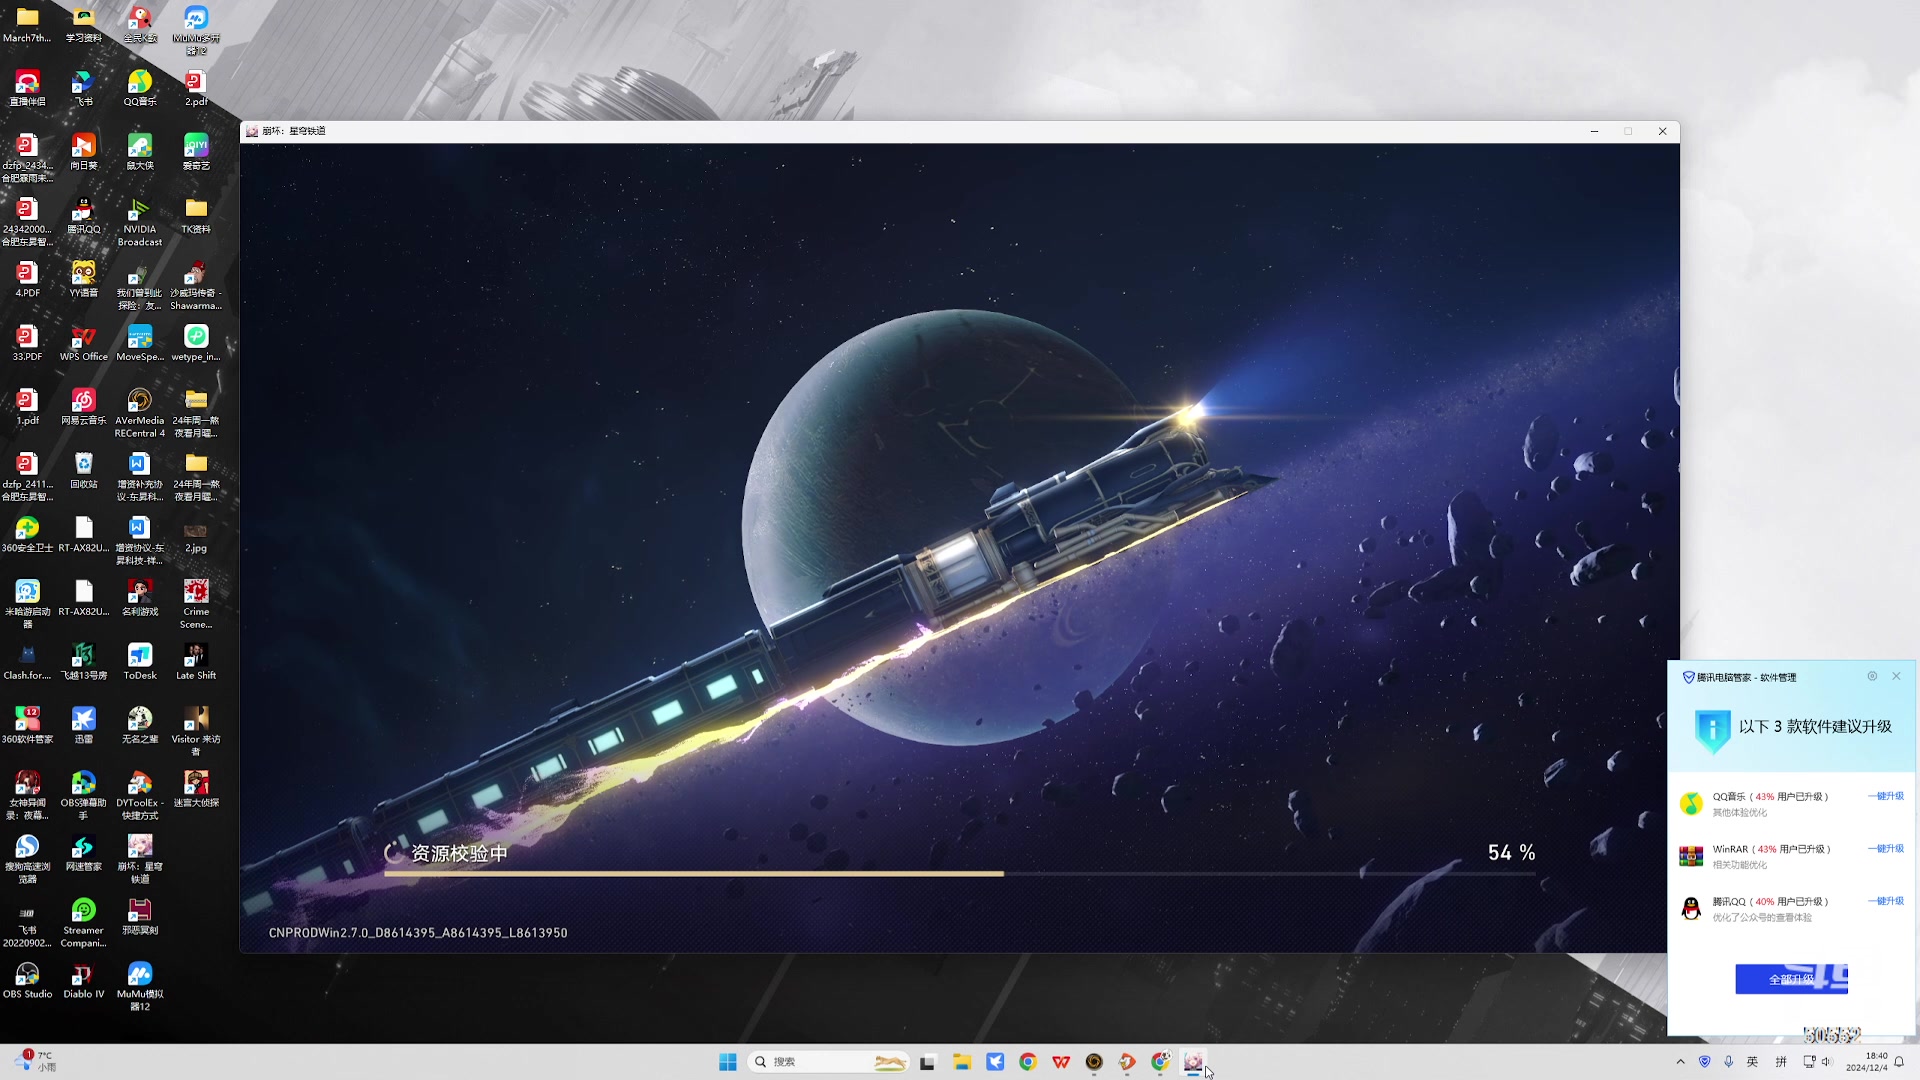Open the YY语音 desktop shortcut
Screen dimensions: 1920x1080
(x=84, y=279)
